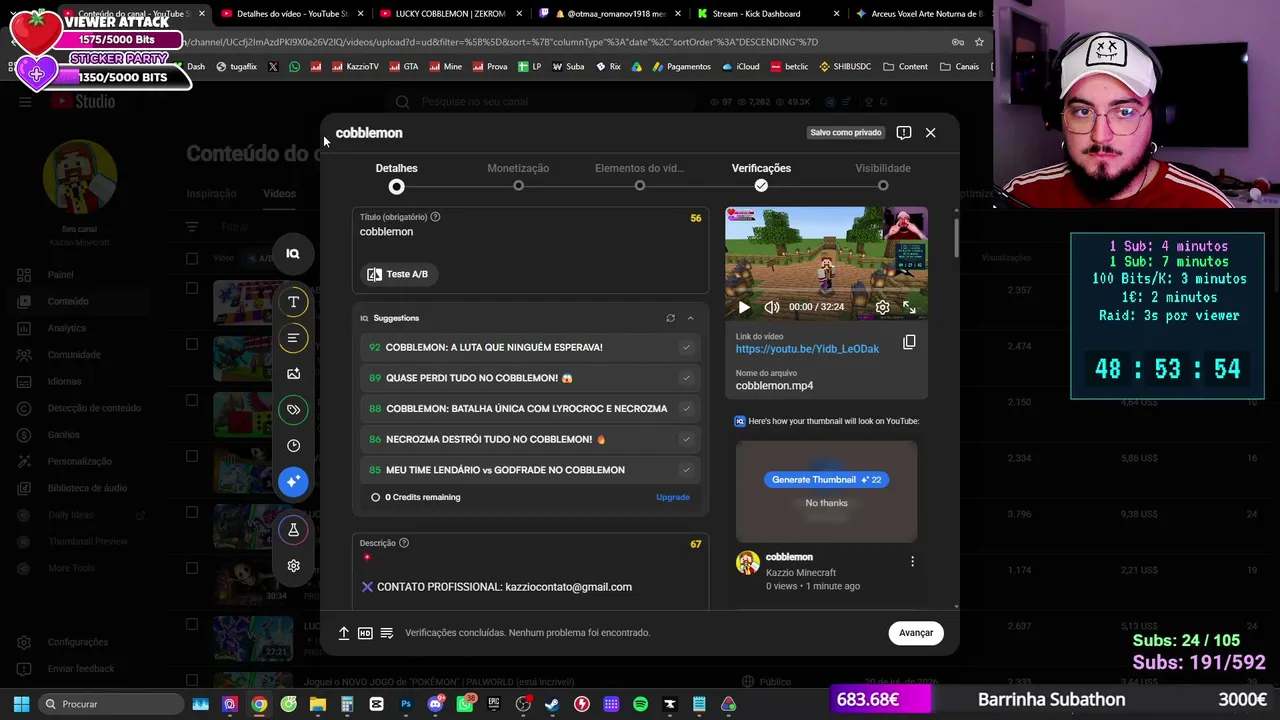
Task: Bookmark this page with the star icon
Action: pyautogui.click(x=979, y=42)
